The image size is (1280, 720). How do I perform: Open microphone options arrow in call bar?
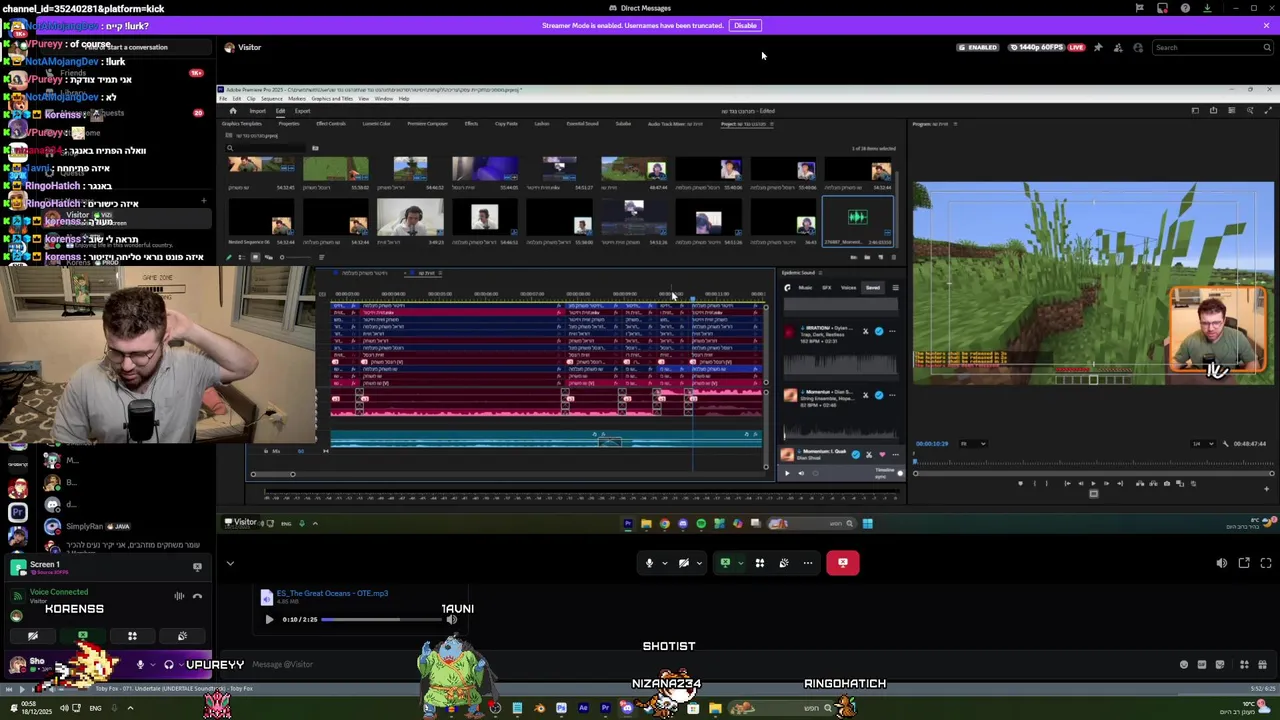coord(664,563)
